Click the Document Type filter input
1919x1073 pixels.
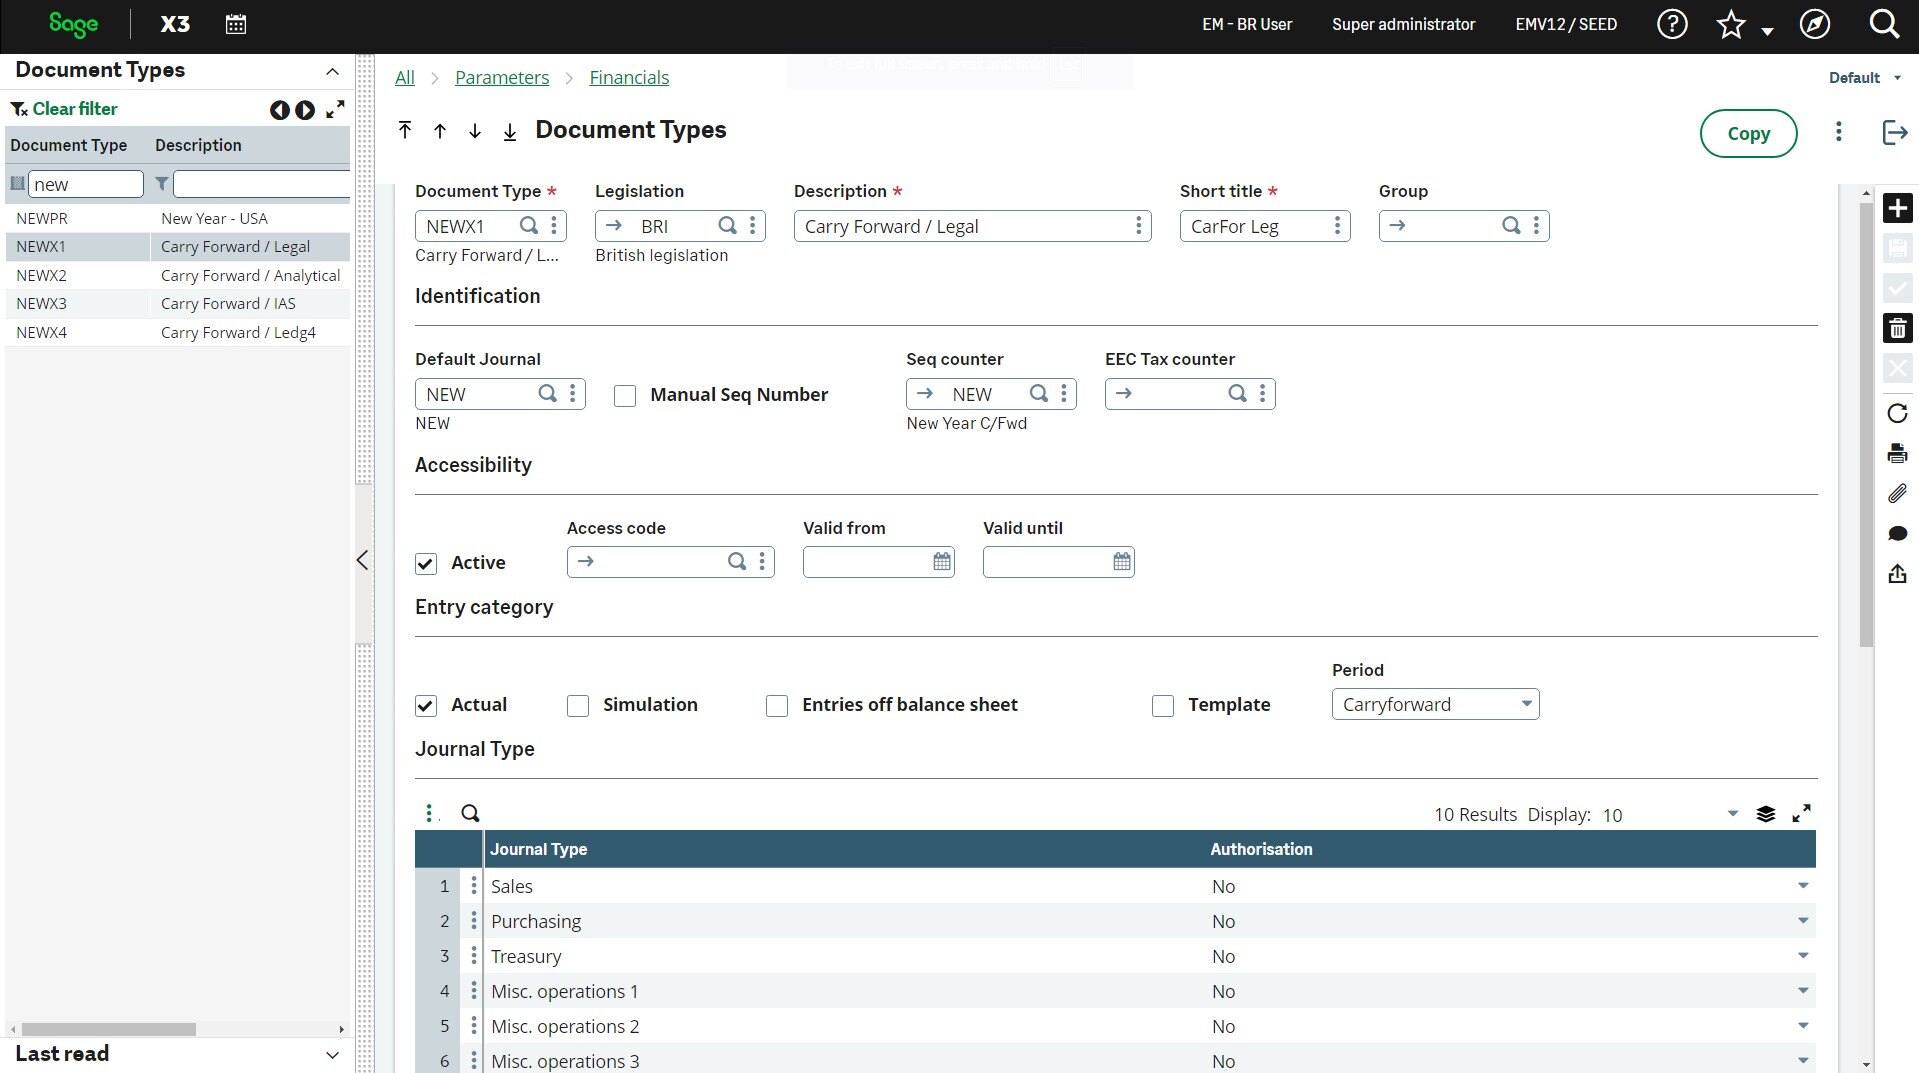pyautogui.click(x=86, y=184)
